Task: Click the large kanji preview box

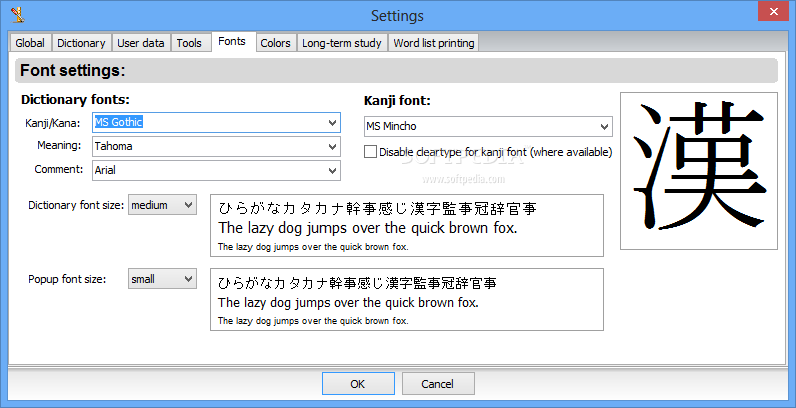Action: pyautogui.click(x=699, y=171)
